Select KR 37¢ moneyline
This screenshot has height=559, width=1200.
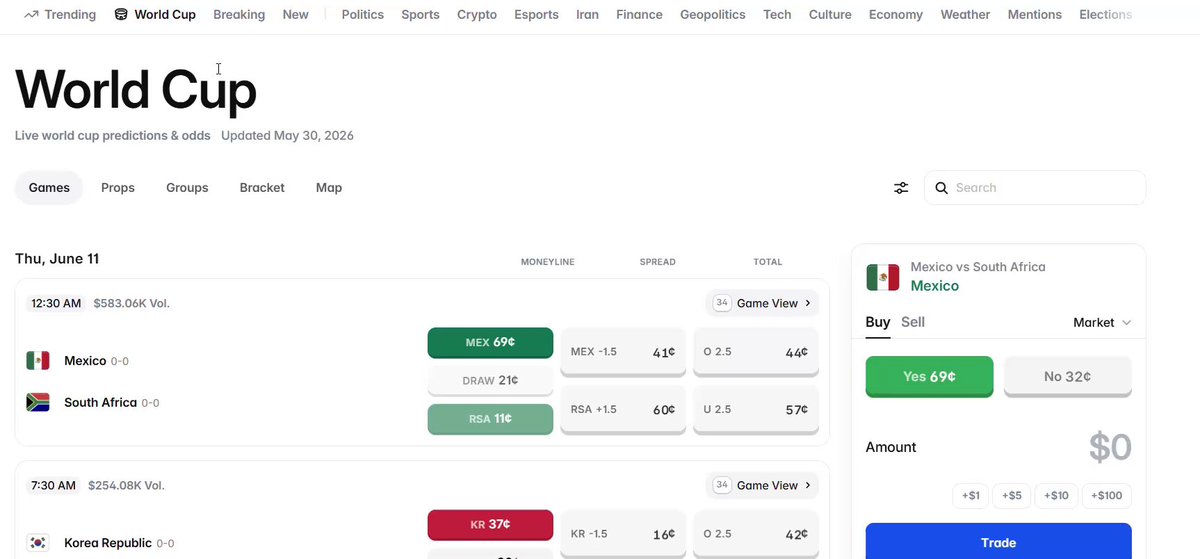tap(490, 525)
